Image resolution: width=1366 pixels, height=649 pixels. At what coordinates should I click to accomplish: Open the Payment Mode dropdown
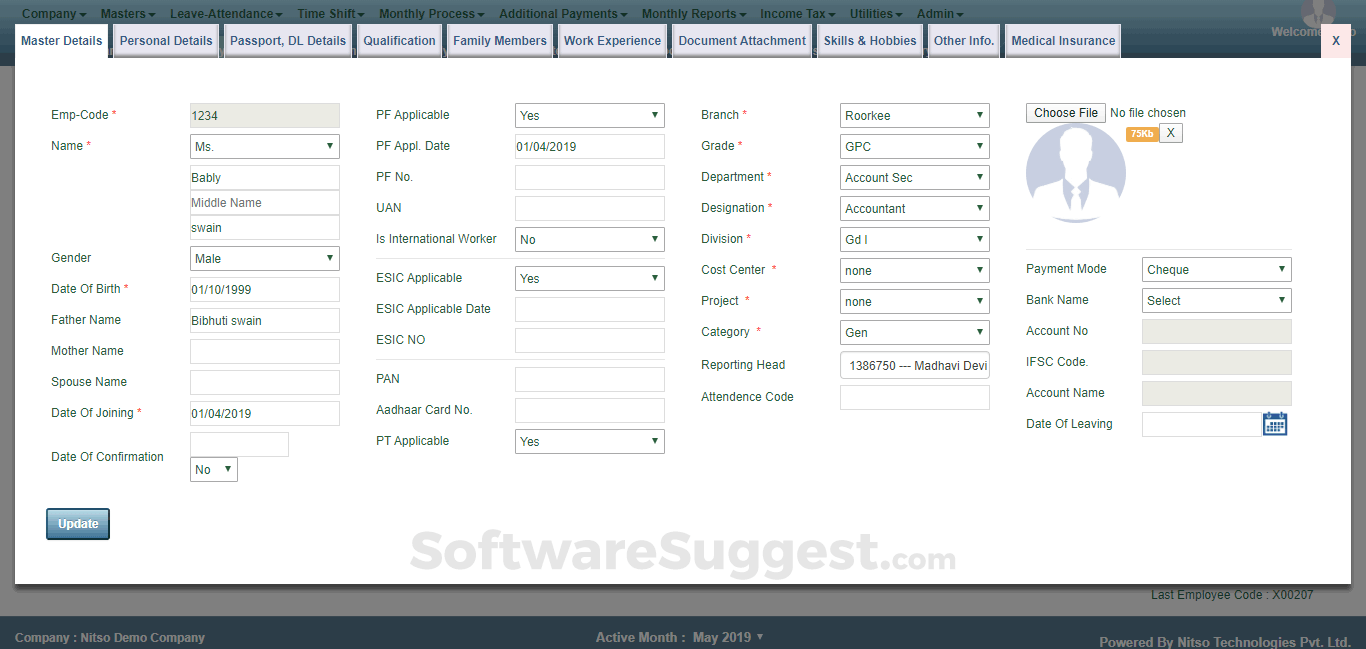pos(1217,269)
